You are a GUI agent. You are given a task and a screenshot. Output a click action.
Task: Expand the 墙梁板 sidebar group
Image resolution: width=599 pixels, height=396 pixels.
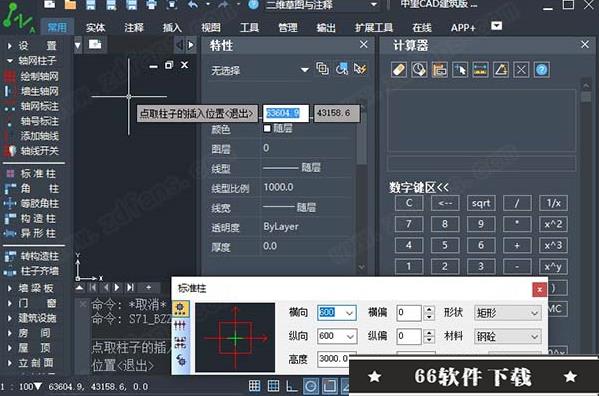point(31,288)
